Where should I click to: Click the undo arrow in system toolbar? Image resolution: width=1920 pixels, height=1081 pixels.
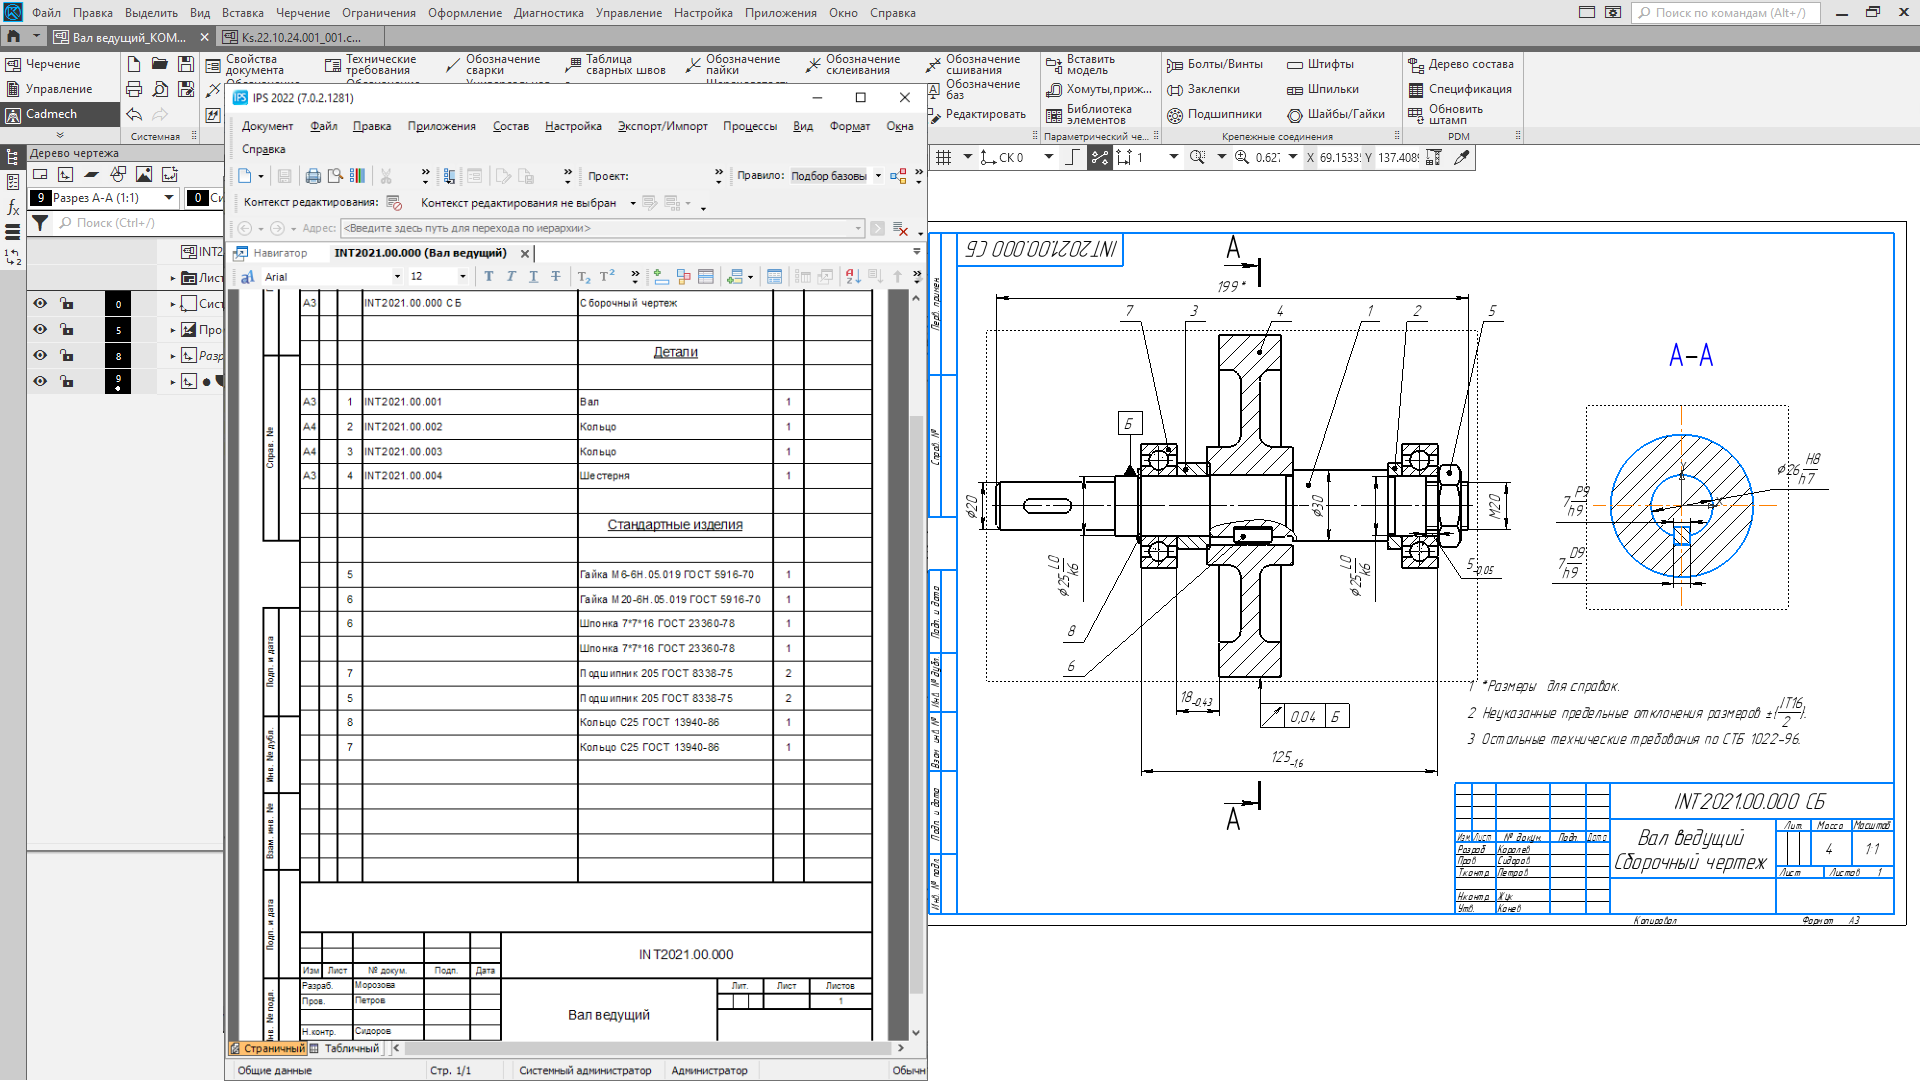tap(134, 115)
